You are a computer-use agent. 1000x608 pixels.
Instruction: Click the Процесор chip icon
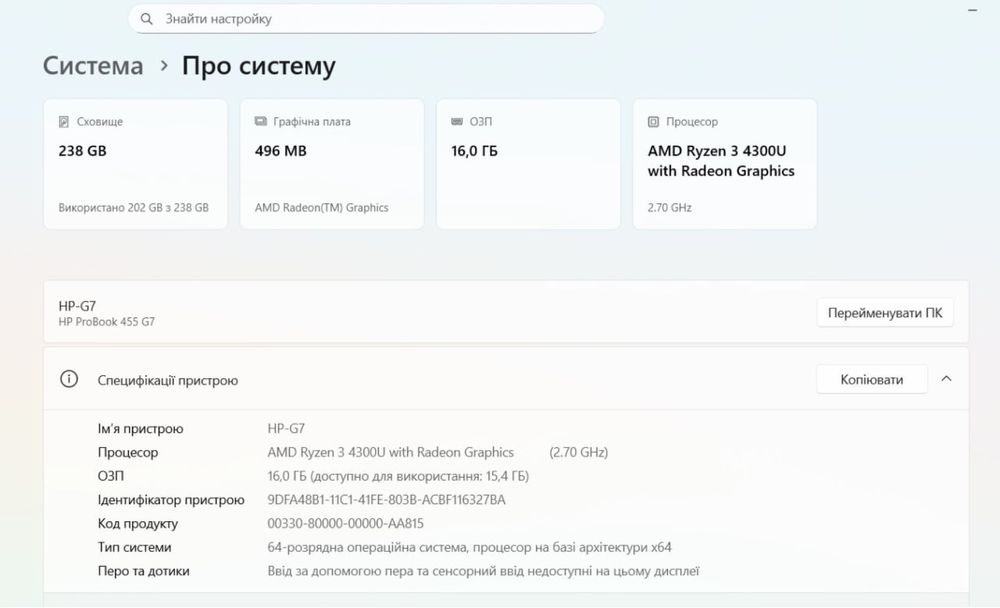point(653,122)
